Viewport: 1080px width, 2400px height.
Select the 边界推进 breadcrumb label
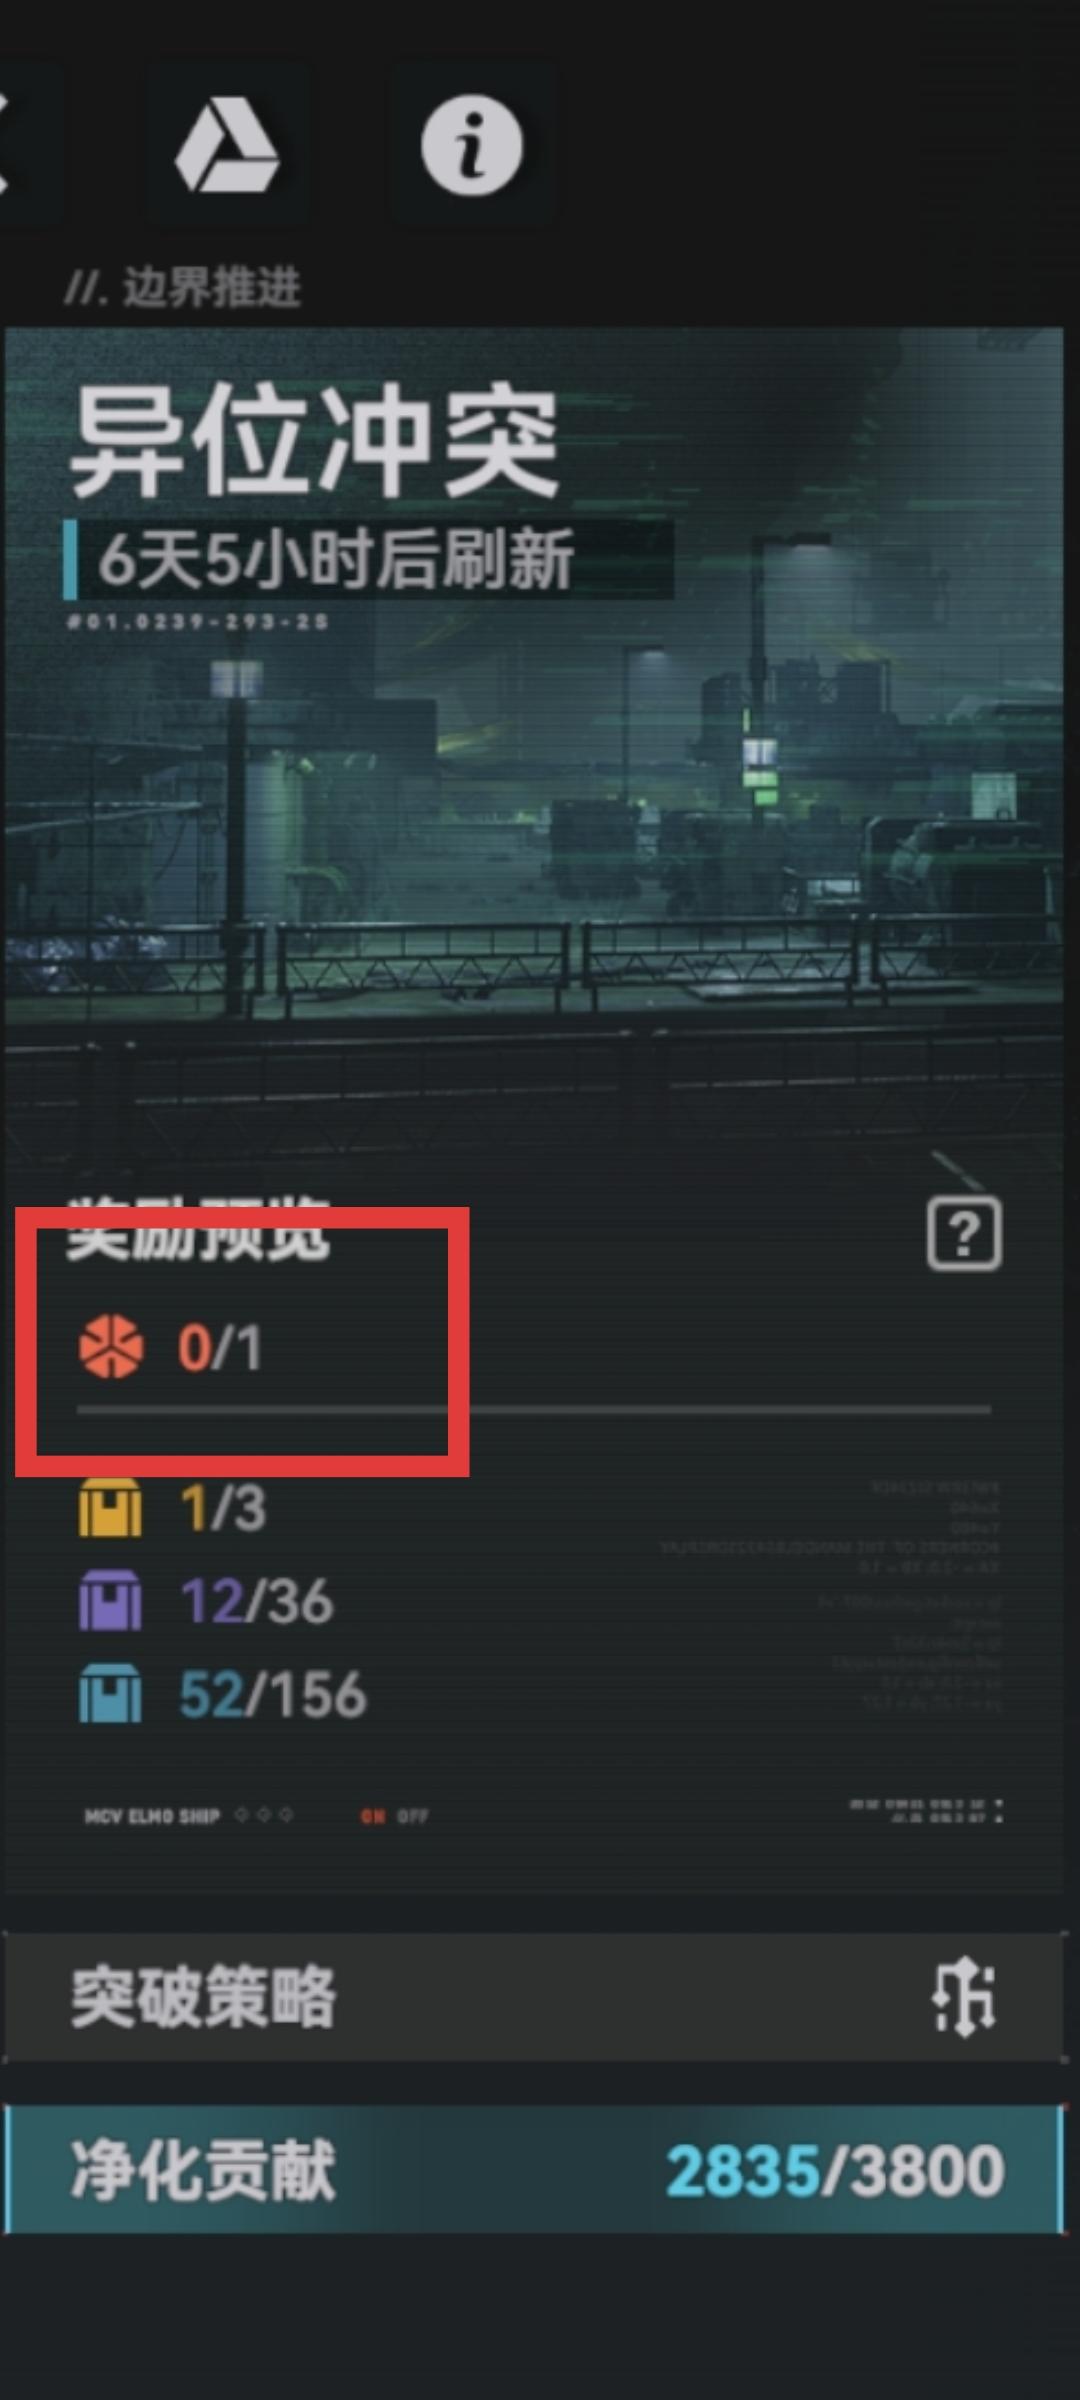click(210, 288)
